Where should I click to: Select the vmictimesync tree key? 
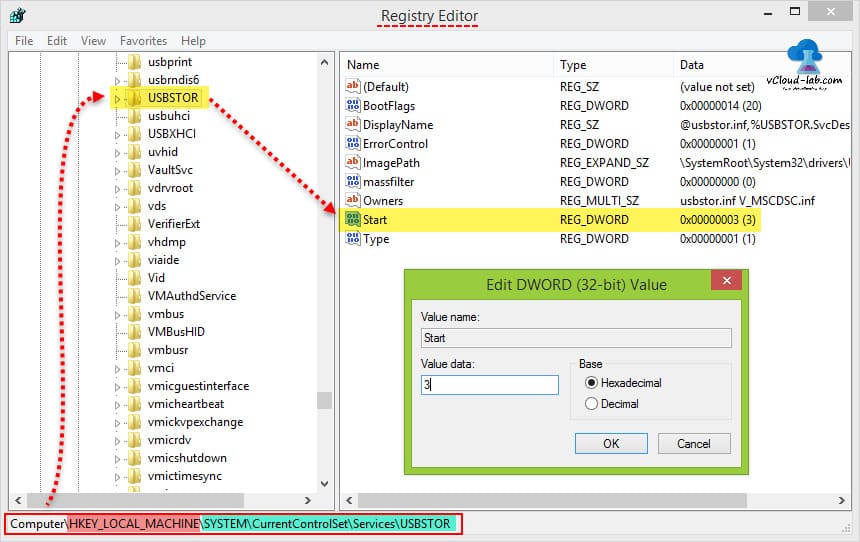pos(185,476)
